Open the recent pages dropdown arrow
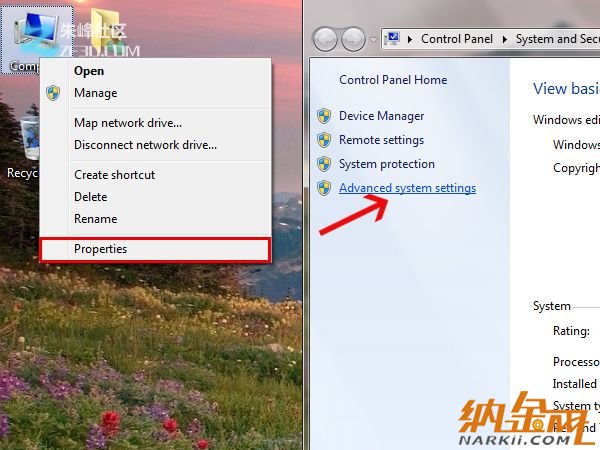This screenshot has width=600, height=450. coord(373,39)
